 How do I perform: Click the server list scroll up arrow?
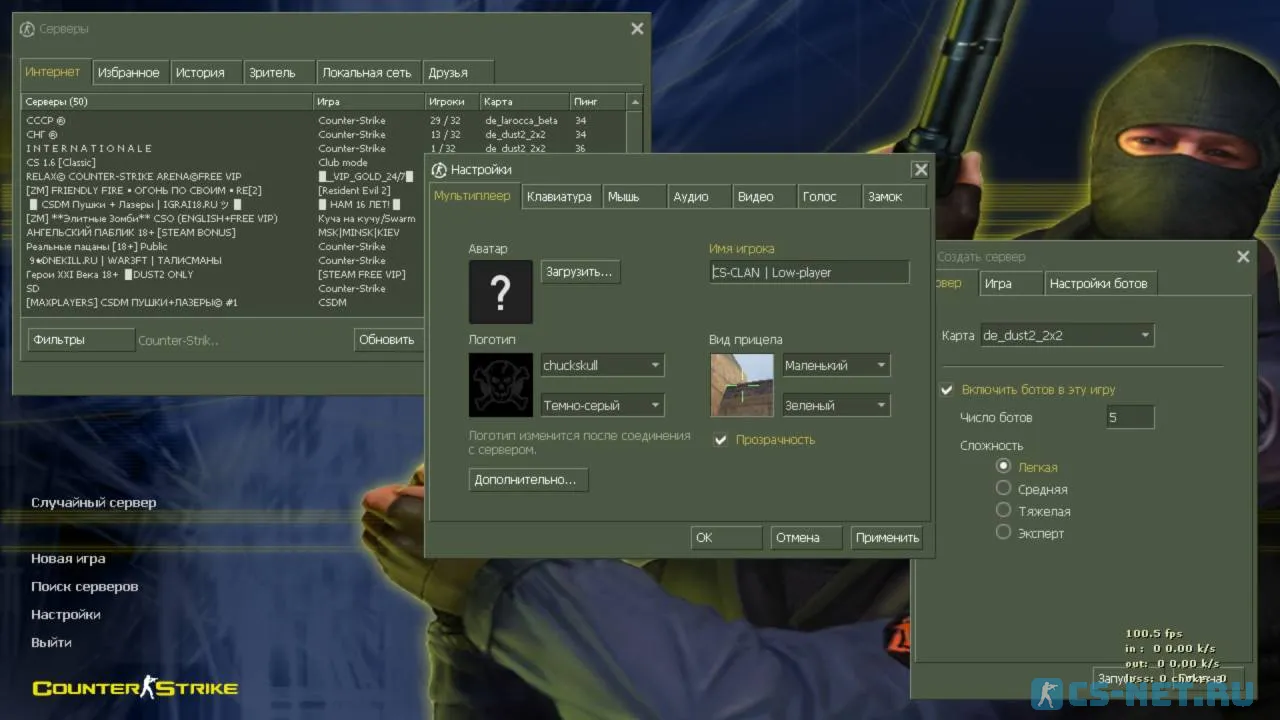tap(635, 102)
